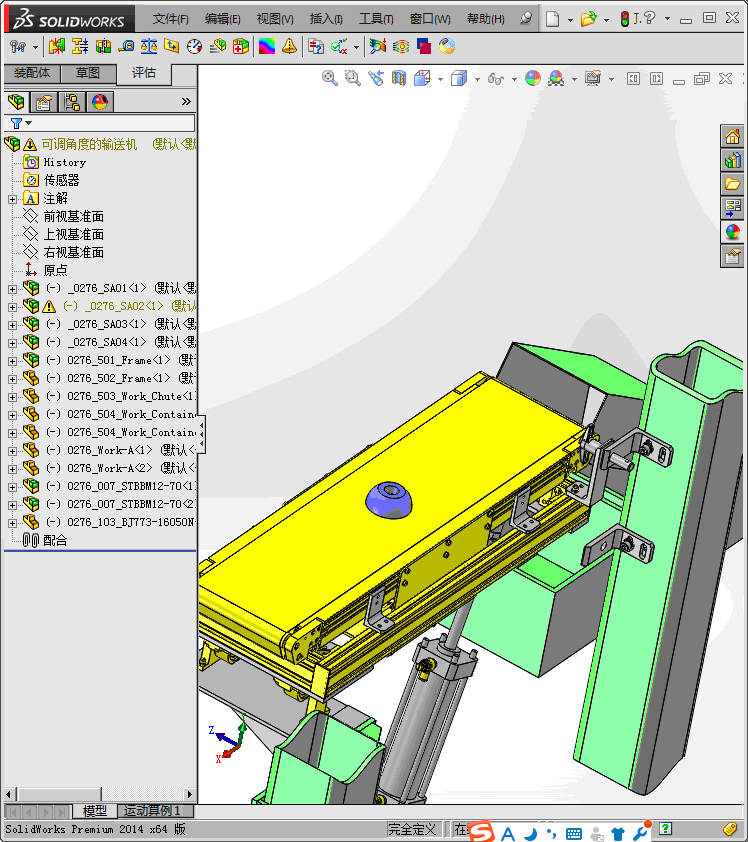
Task: Launch the rainbow Curvature display icon
Action: point(266,47)
